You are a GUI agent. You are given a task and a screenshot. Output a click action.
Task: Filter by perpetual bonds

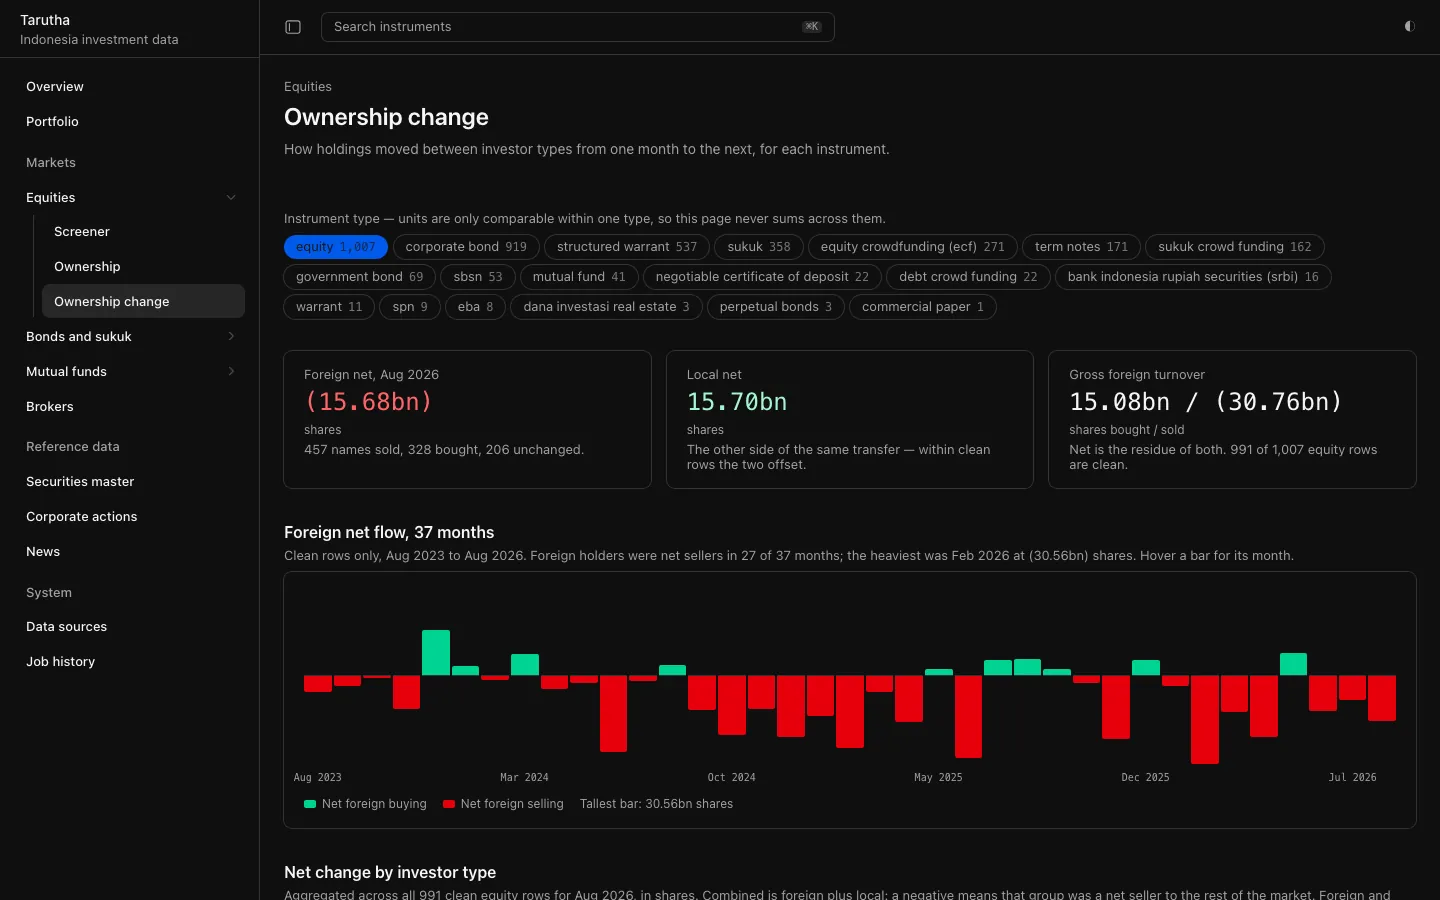click(x=776, y=307)
